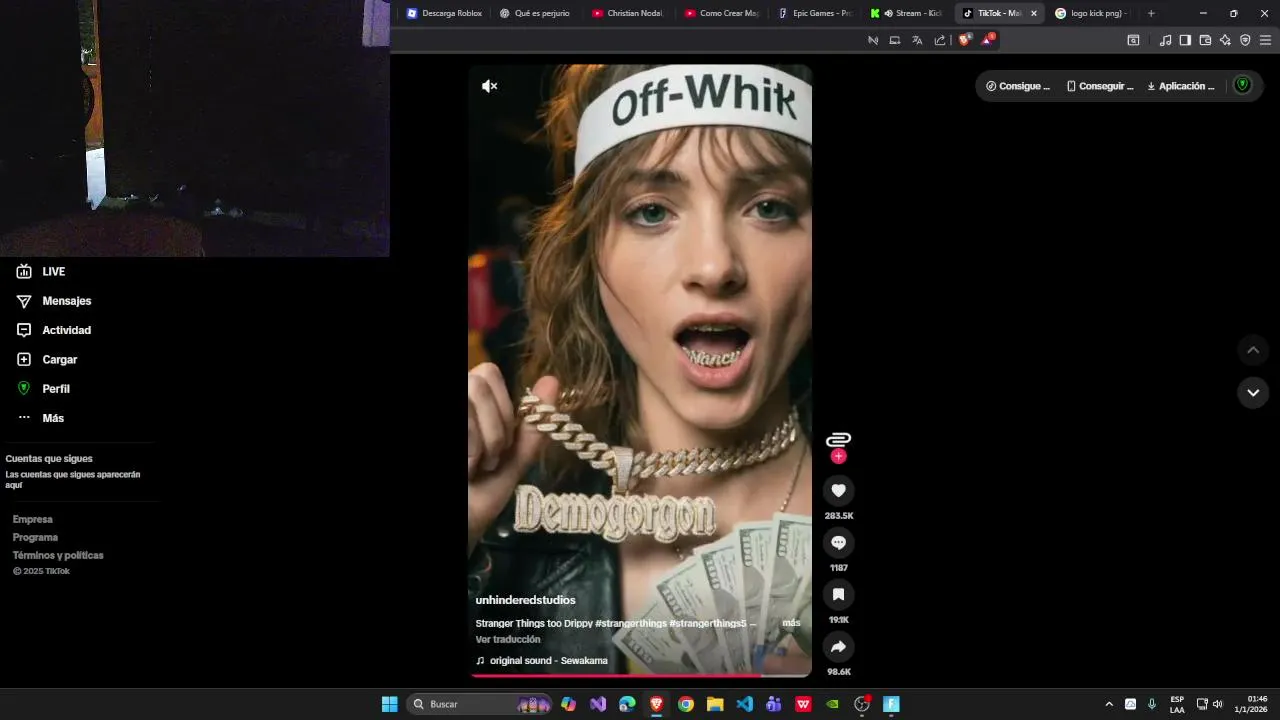Open the Brave Wallet icon
This screenshot has height=720, width=1280.
(1205, 40)
